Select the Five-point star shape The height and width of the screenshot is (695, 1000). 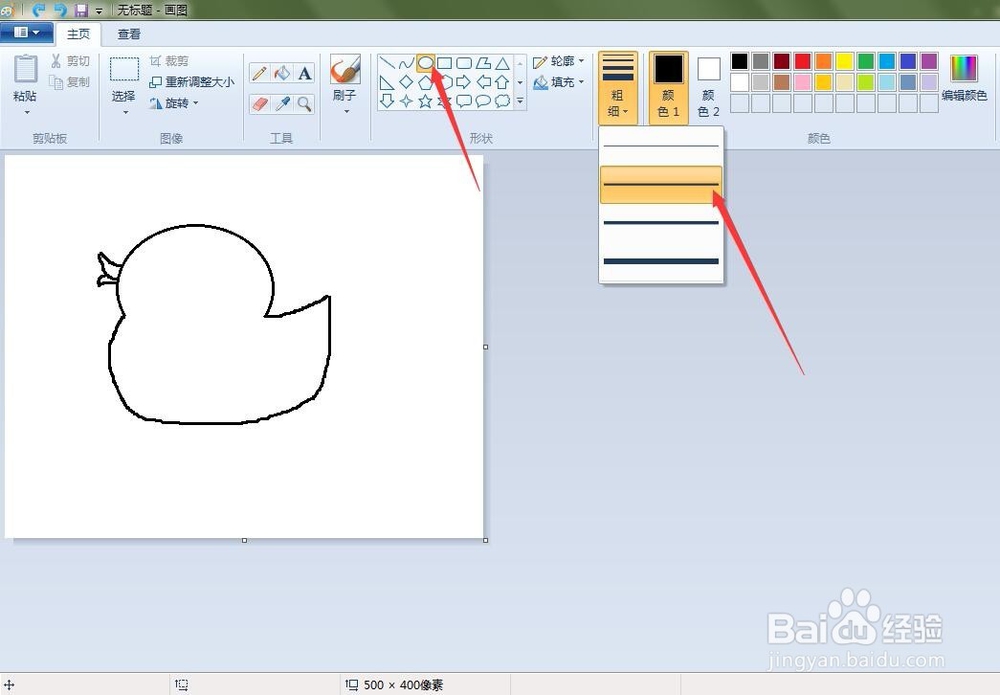tap(425, 101)
